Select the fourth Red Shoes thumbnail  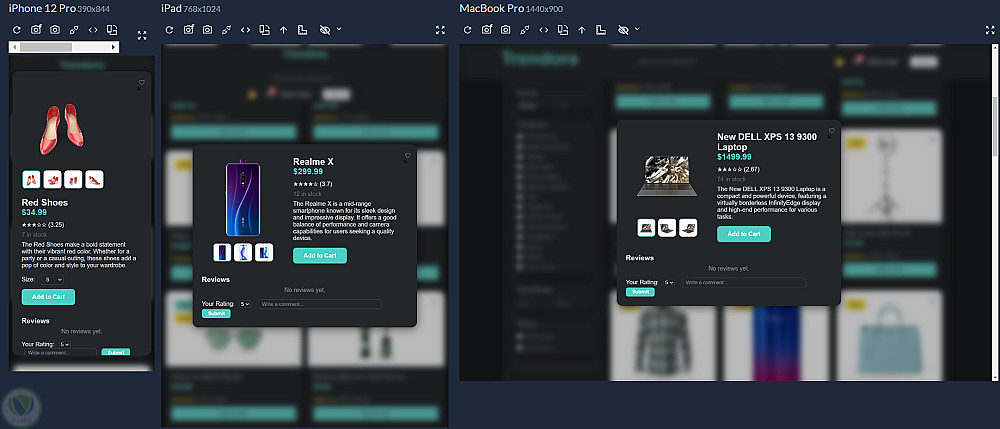pos(94,179)
